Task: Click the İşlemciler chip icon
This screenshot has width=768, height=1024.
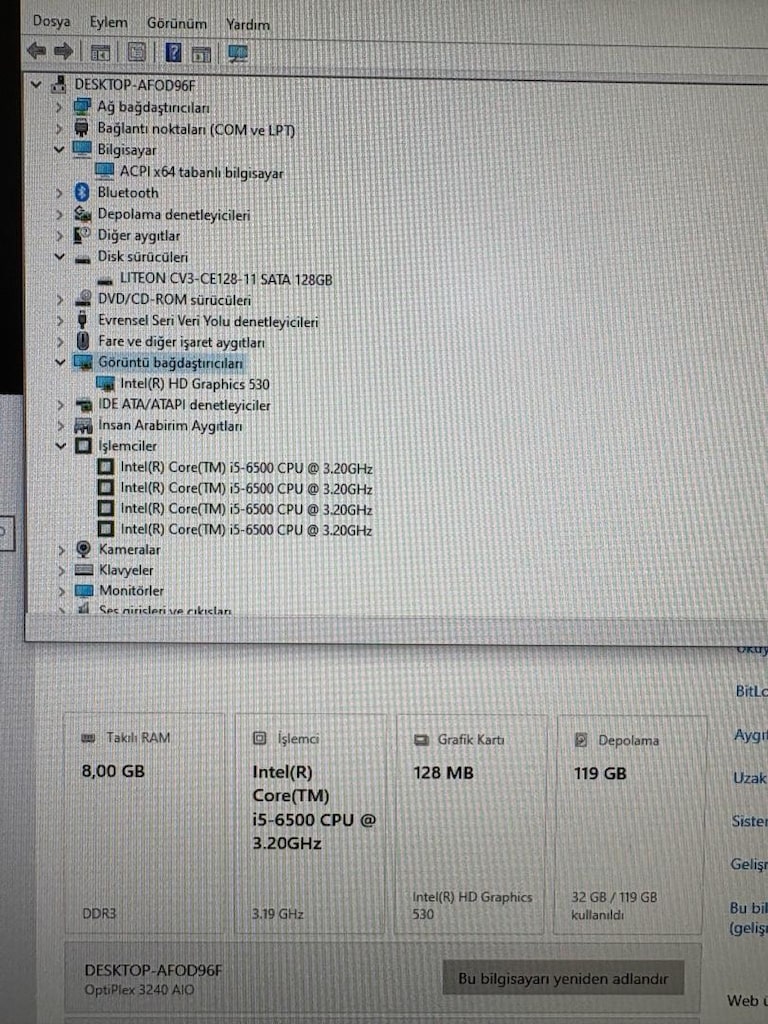Action: pos(83,446)
